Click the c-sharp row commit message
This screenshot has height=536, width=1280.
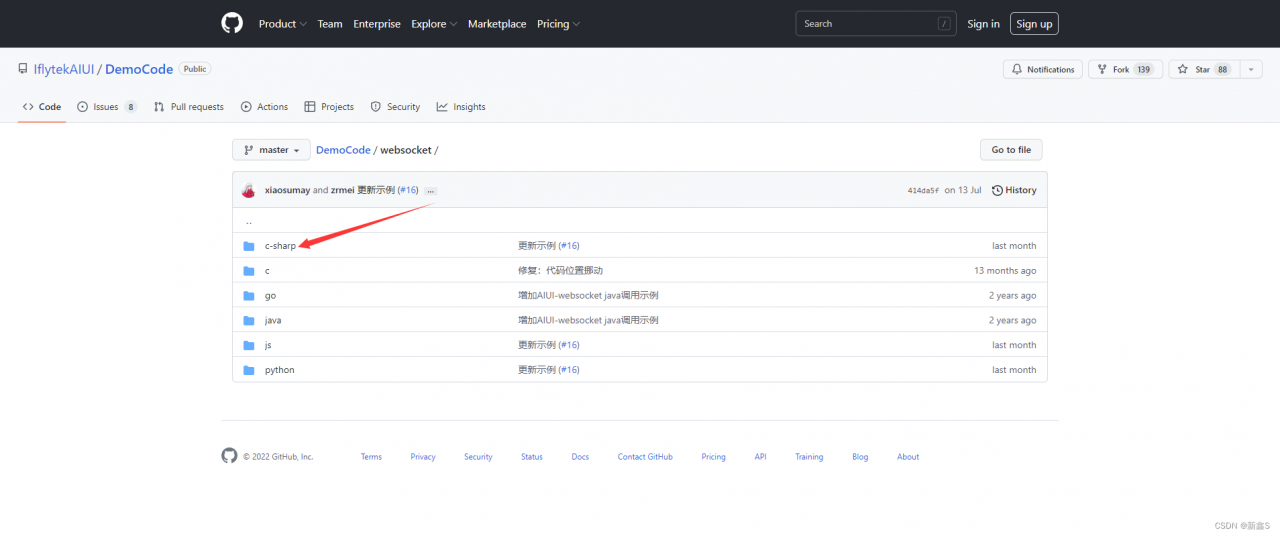click(548, 246)
